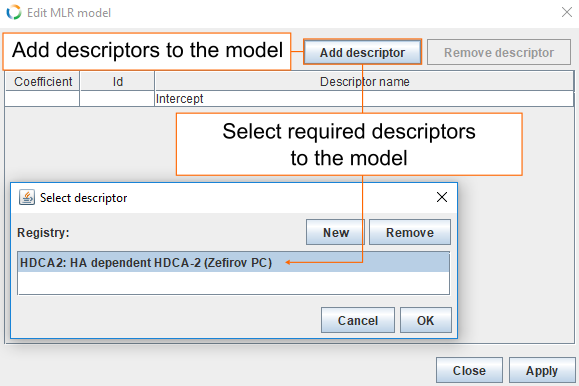Select the Id column header
579x386 pixels.
(x=117, y=81)
